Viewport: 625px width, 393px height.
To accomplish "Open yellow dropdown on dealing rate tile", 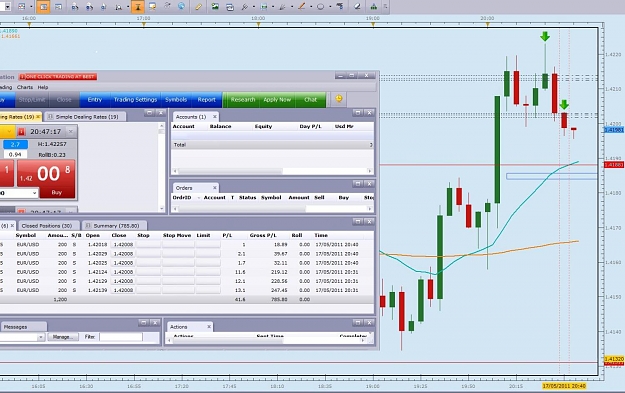I will tap(8, 132).
